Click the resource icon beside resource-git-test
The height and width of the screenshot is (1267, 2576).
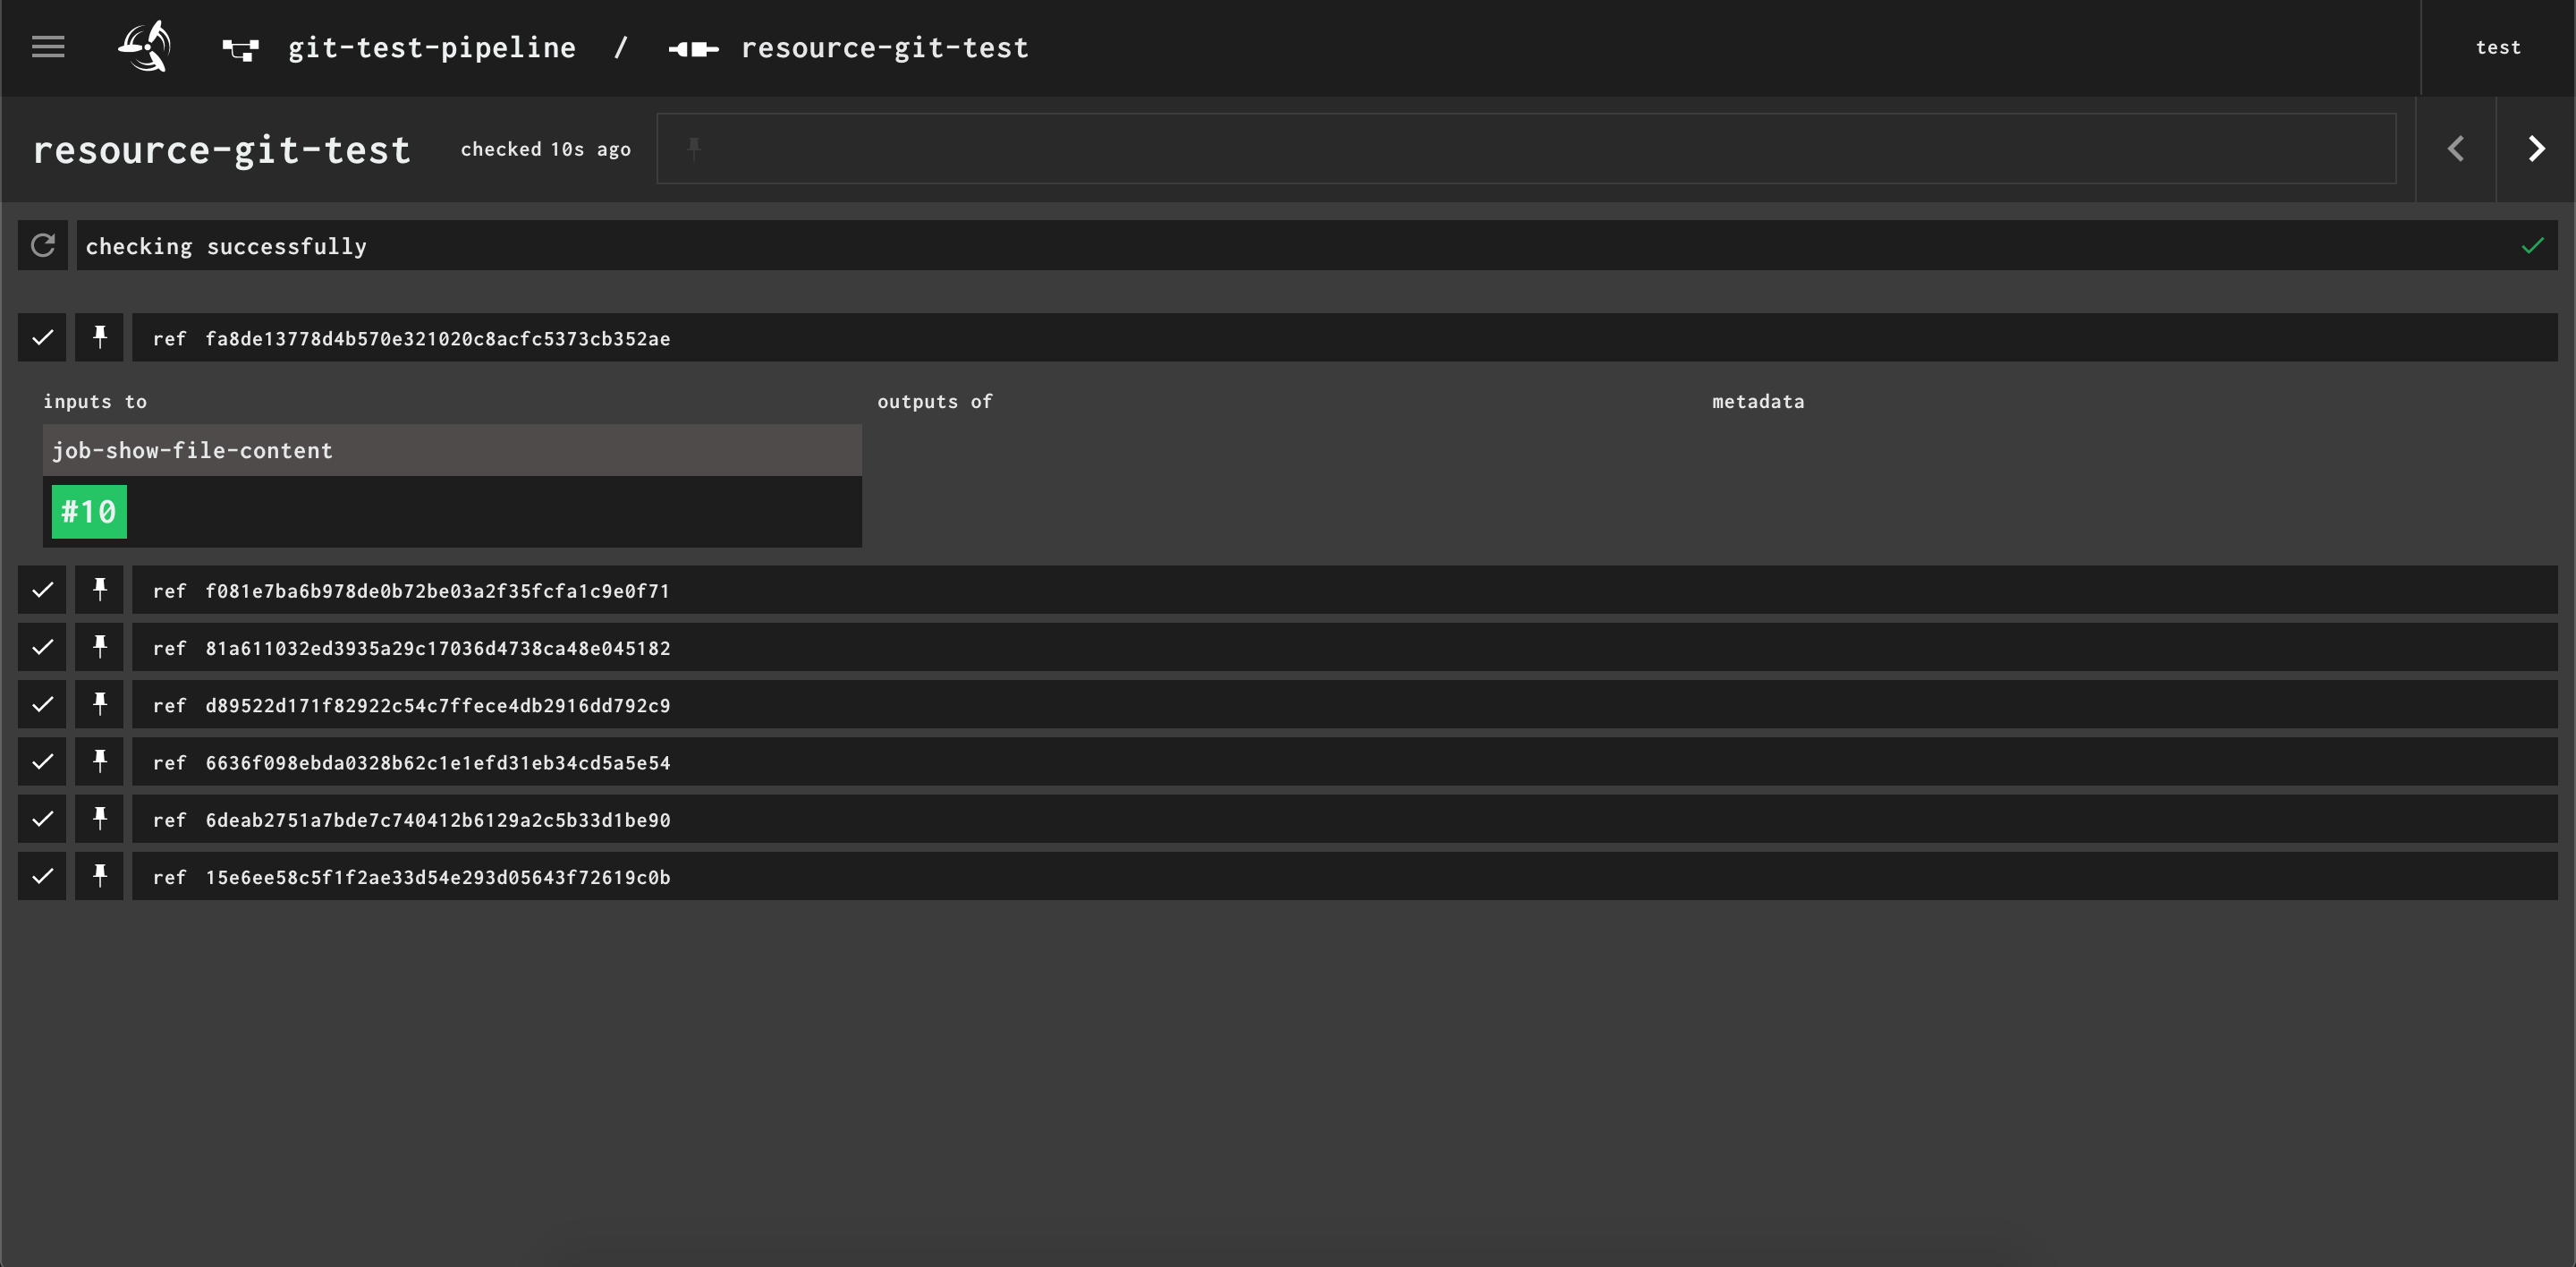pos(694,48)
